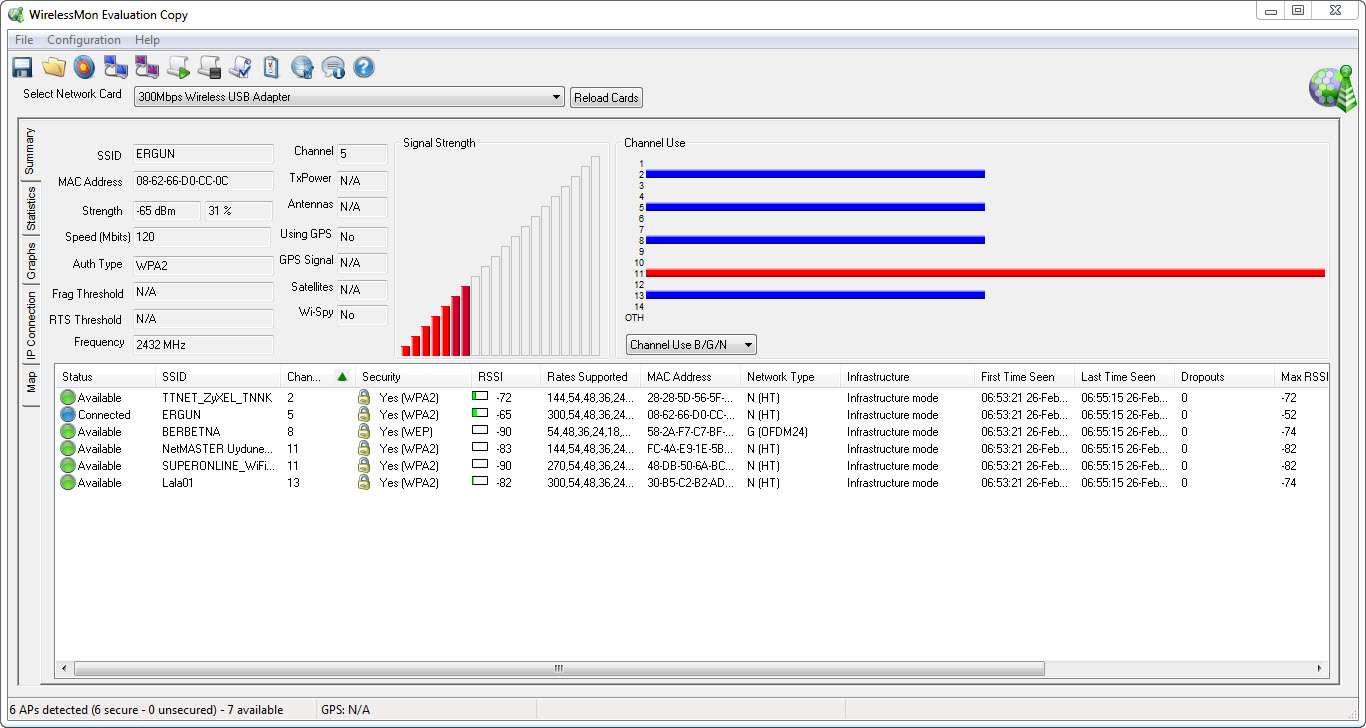Click green status circle for Lala01
Viewport: 1366px width, 728px height.
(68, 483)
